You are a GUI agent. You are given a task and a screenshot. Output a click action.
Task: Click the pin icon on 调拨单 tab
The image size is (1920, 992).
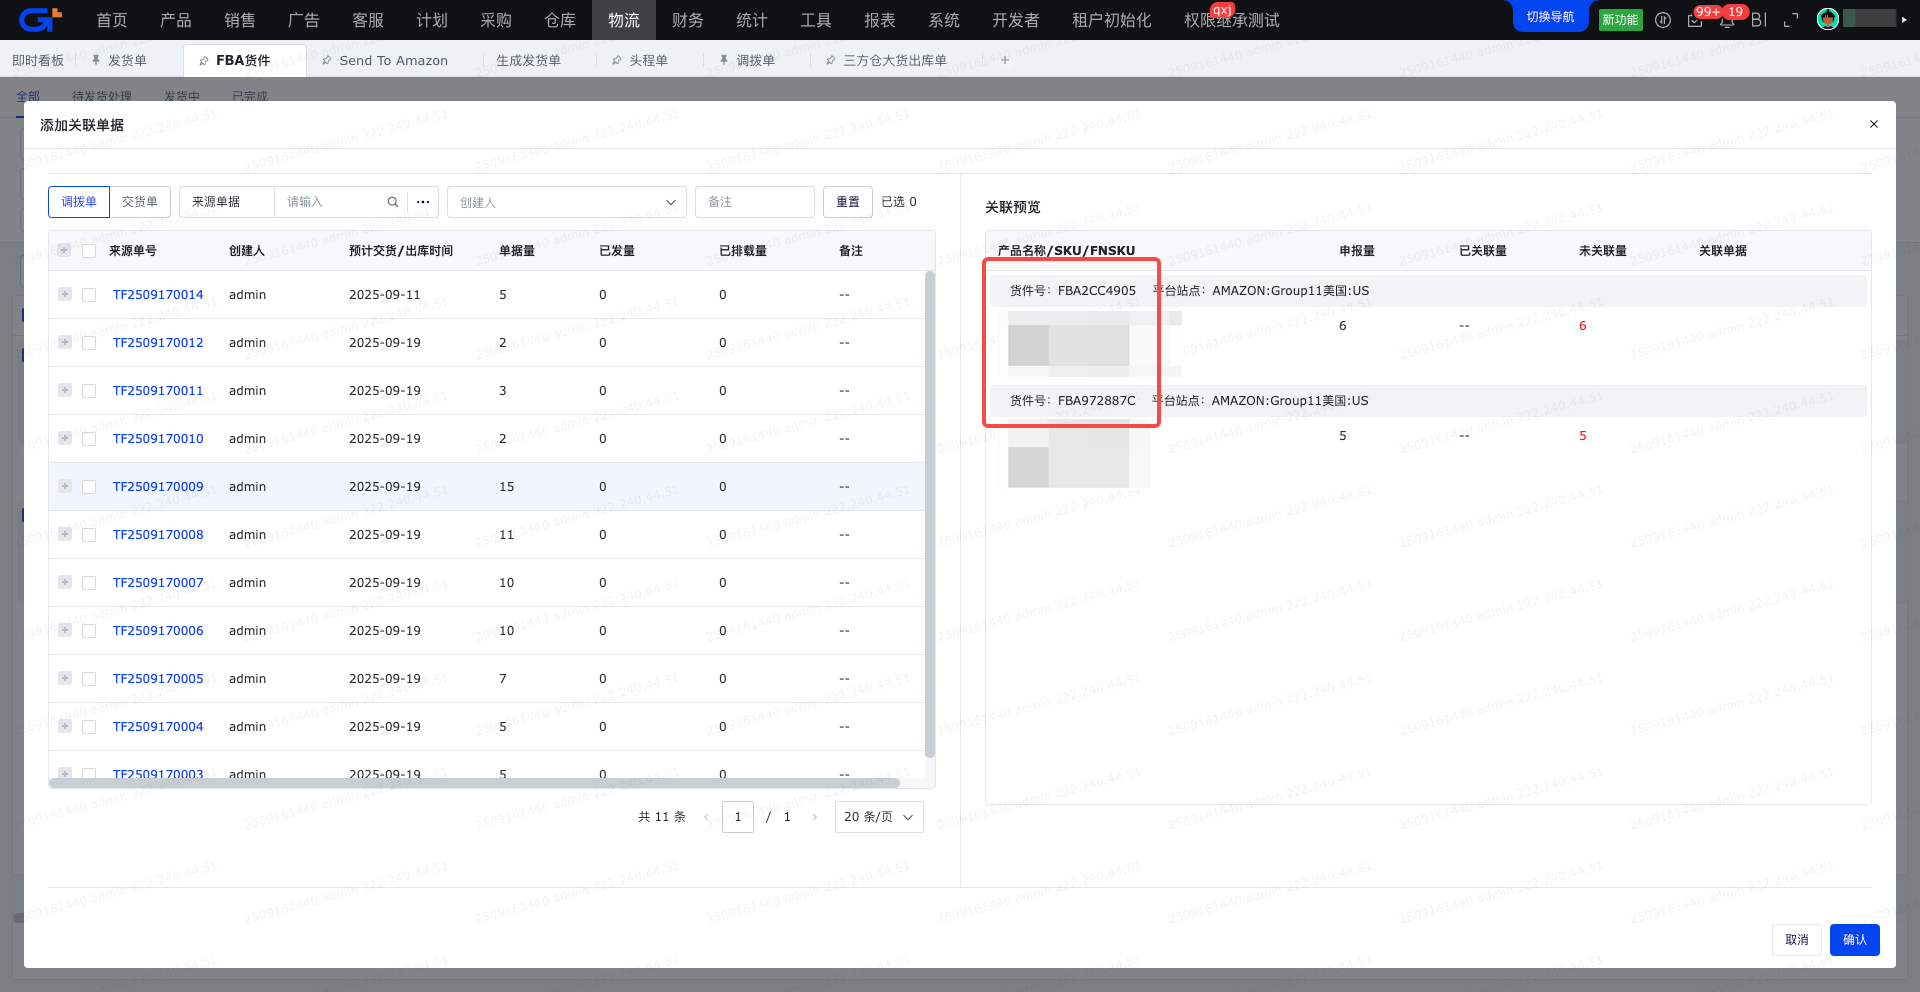(724, 60)
